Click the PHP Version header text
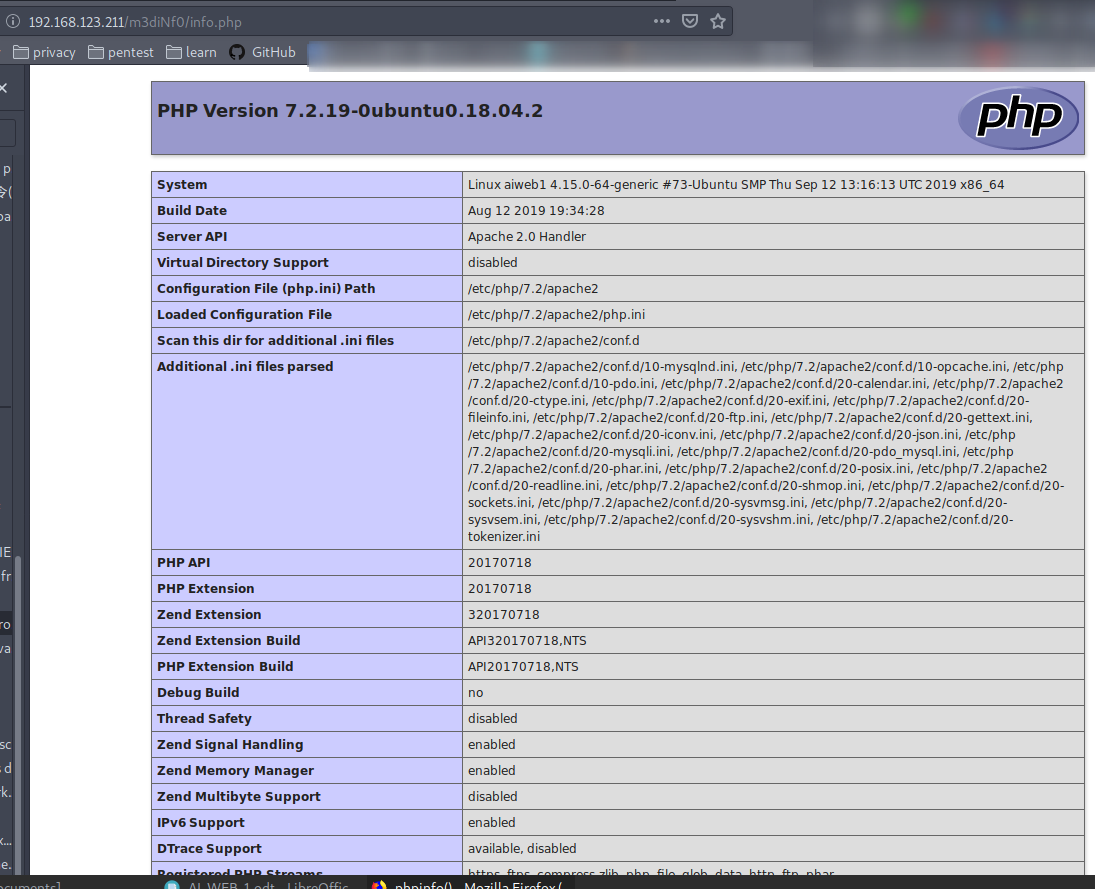The image size is (1095, 889). [x=349, y=110]
